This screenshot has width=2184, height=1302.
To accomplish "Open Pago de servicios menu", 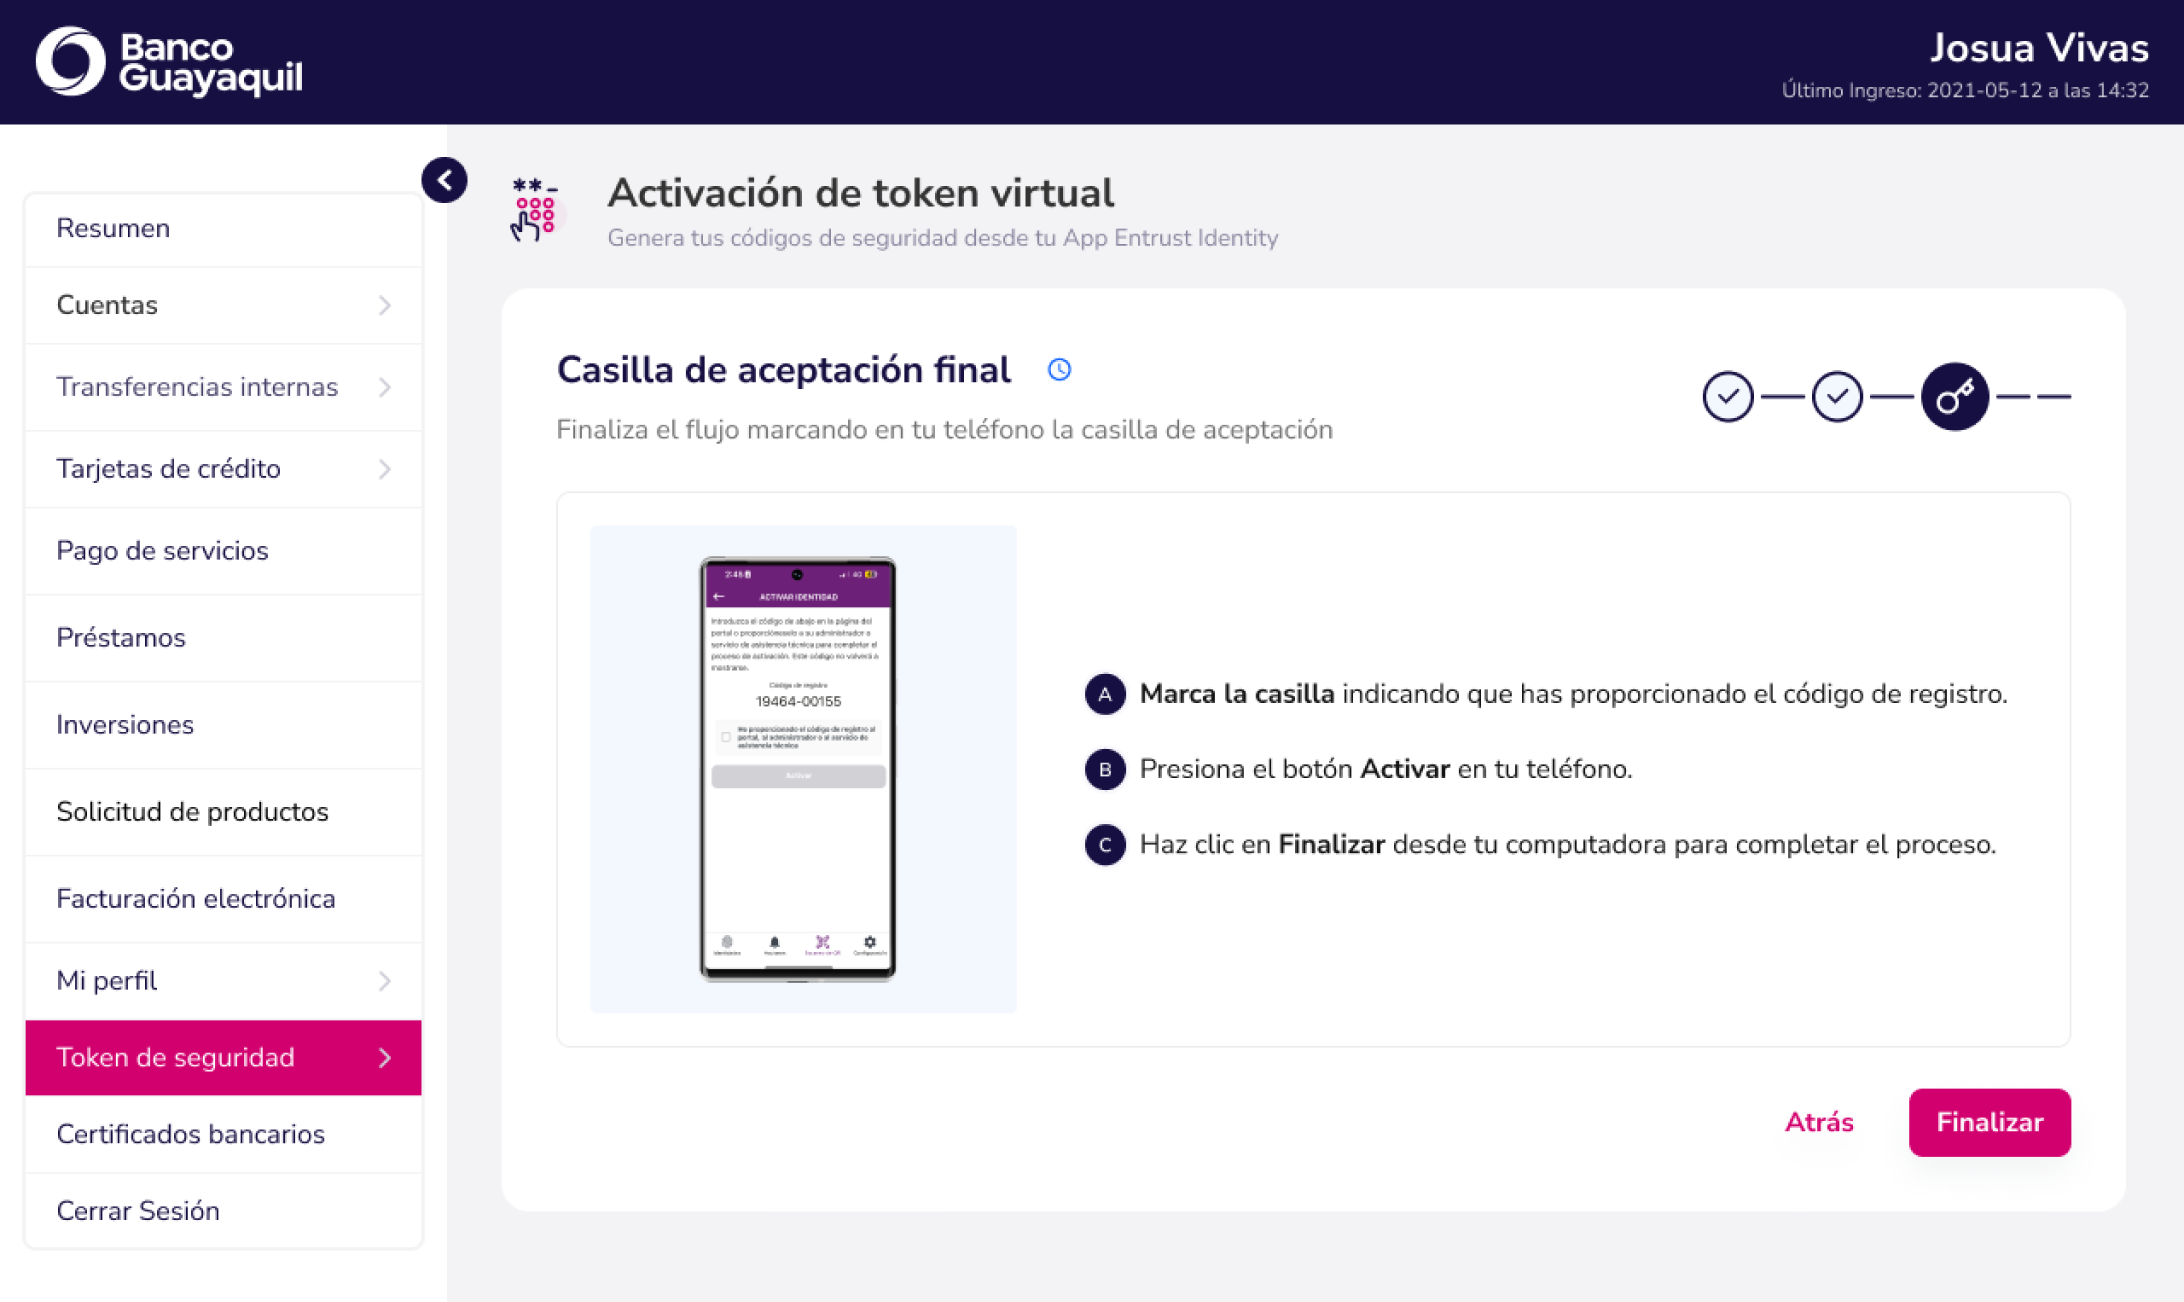I will [223, 551].
